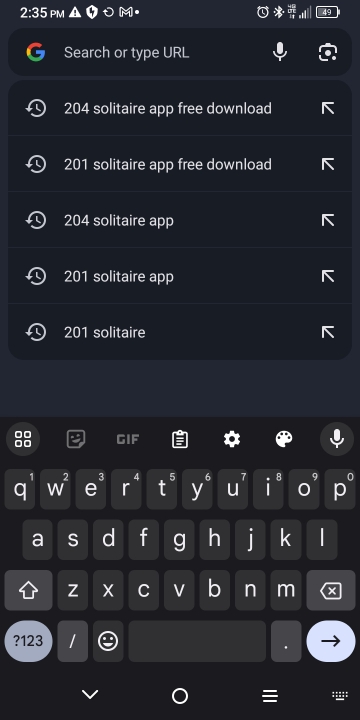Hide keyboard using the down chevron
Viewport: 360px width, 720px height.
pyautogui.click(x=90, y=694)
